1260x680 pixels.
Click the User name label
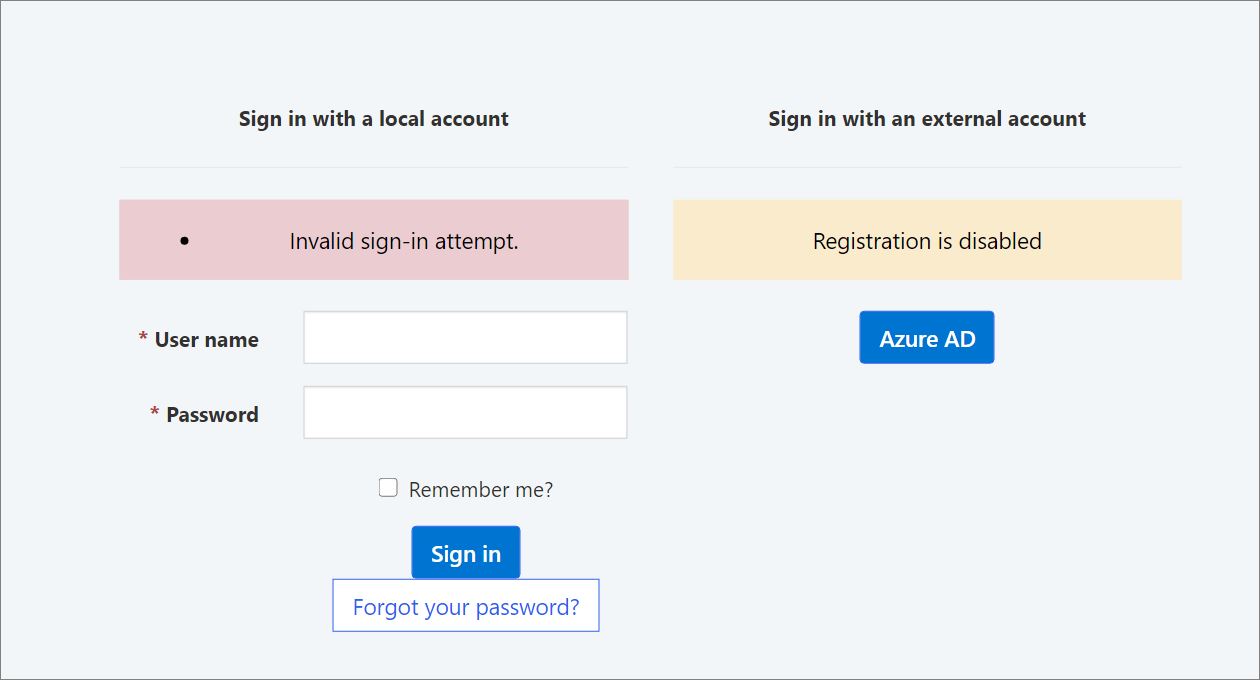pos(205,339)
